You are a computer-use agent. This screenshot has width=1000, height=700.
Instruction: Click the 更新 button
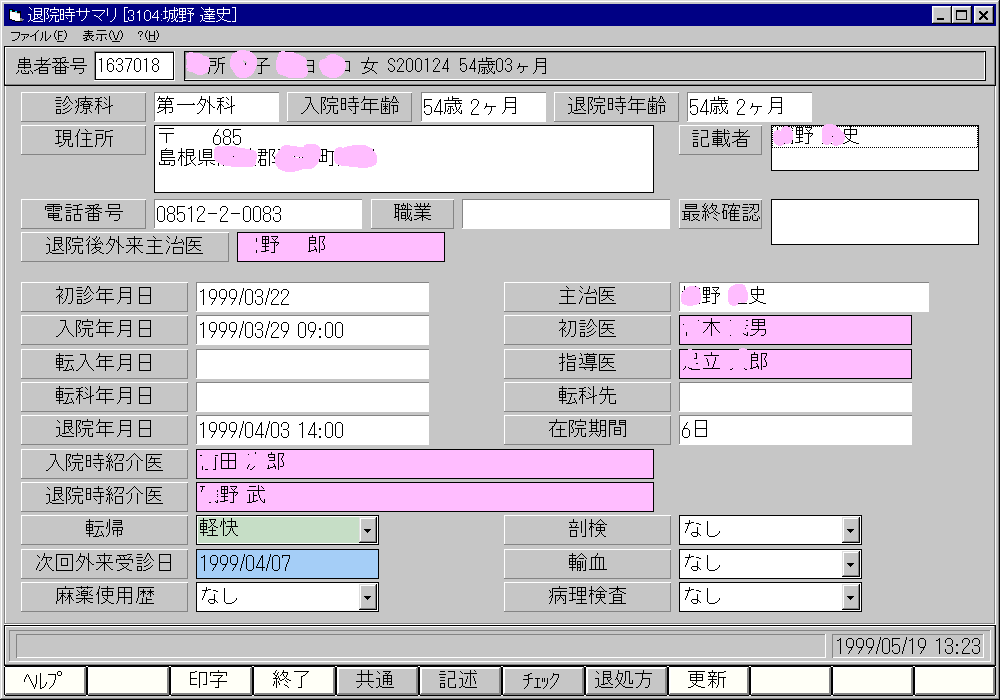click(x=707, y=680)
